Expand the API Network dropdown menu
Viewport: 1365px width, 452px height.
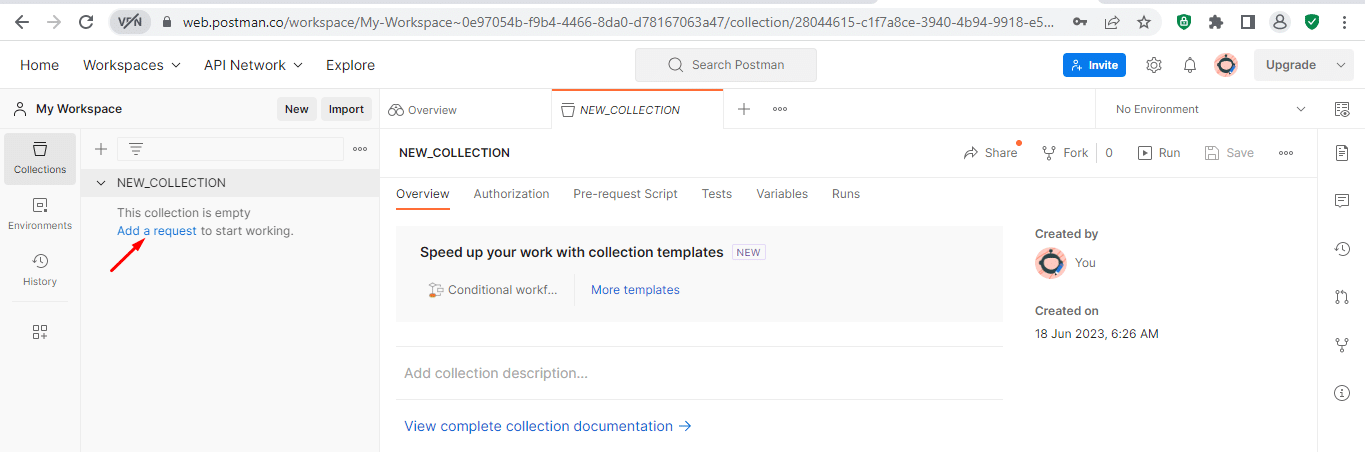[253, 65]
